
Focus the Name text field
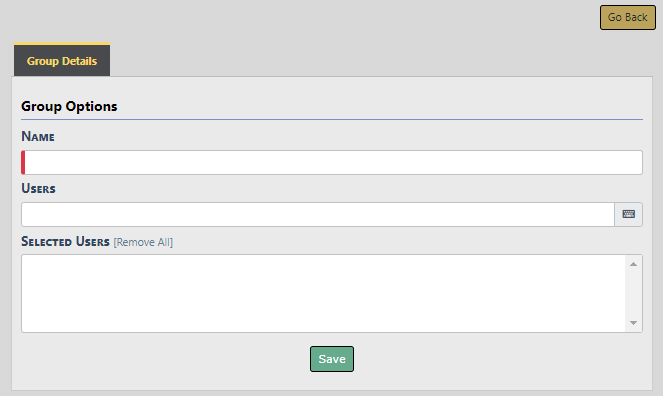coord(332,162)
